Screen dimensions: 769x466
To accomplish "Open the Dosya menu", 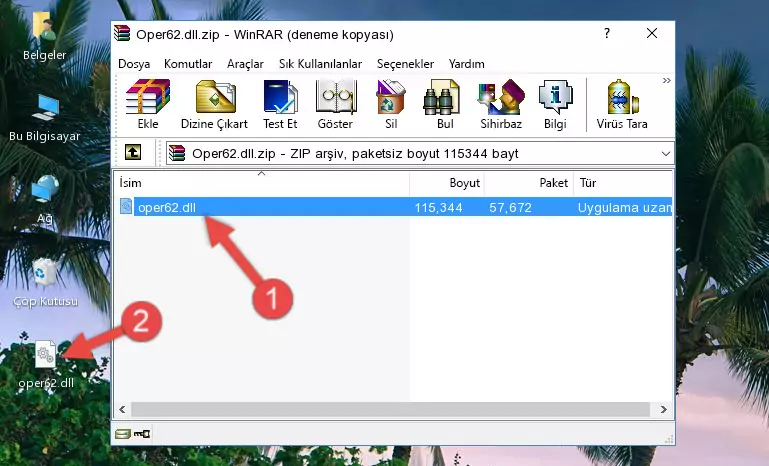I will pos(134,64).
